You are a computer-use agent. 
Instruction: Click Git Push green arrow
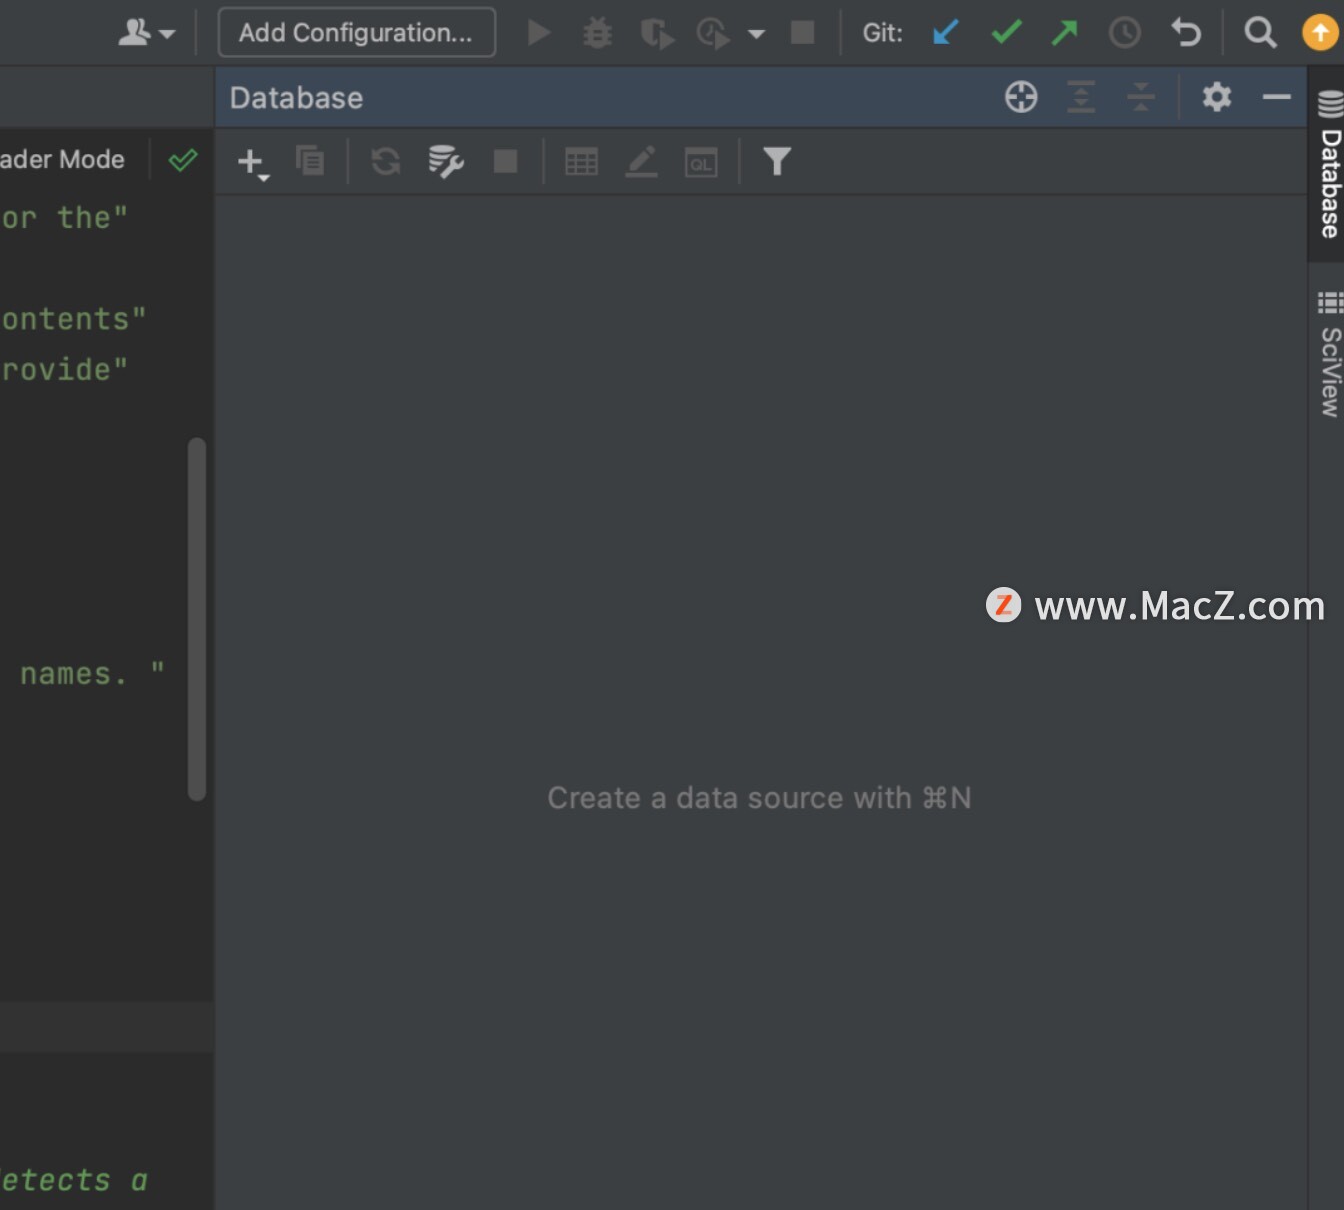[x=1065, y=33]
